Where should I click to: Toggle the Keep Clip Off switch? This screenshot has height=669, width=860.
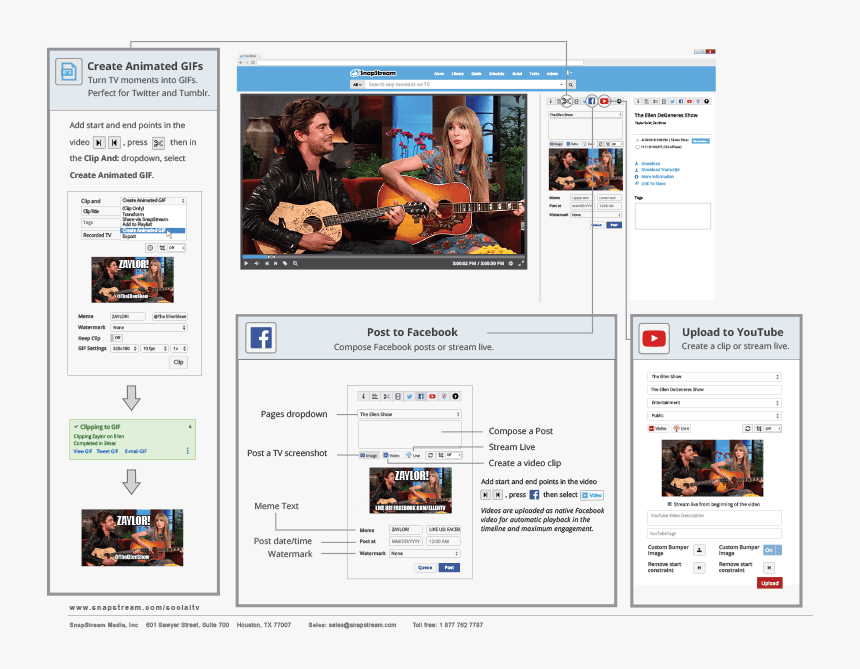click(x=116, y=338)
